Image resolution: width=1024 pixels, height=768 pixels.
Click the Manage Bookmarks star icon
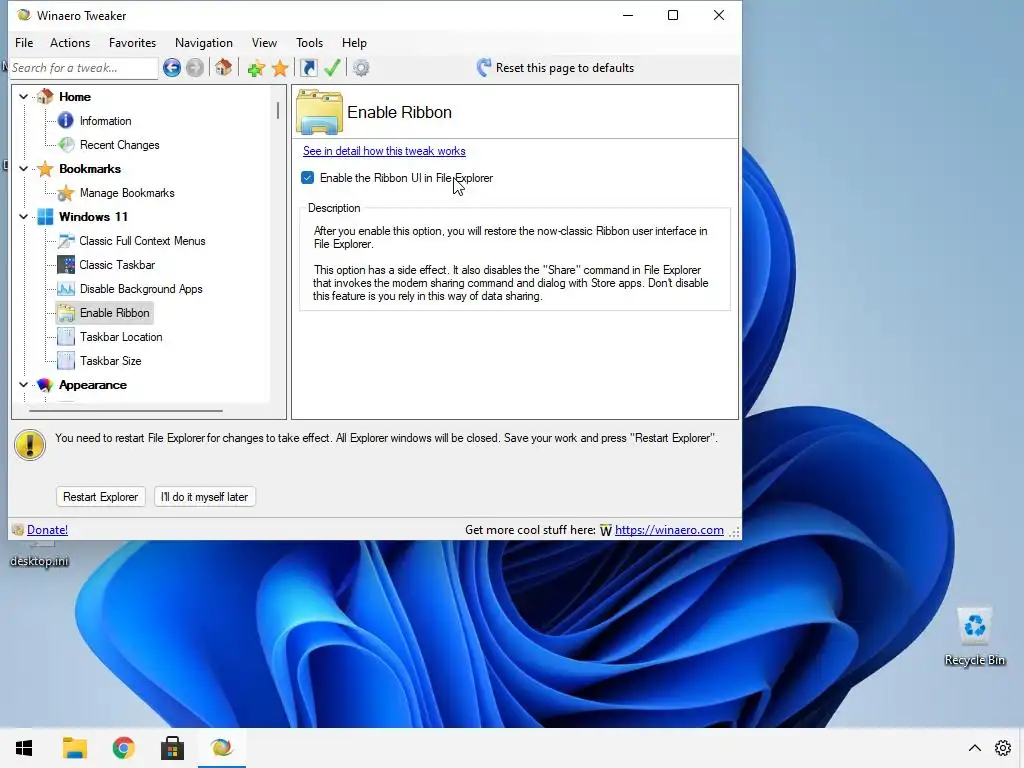coord(65,193)
